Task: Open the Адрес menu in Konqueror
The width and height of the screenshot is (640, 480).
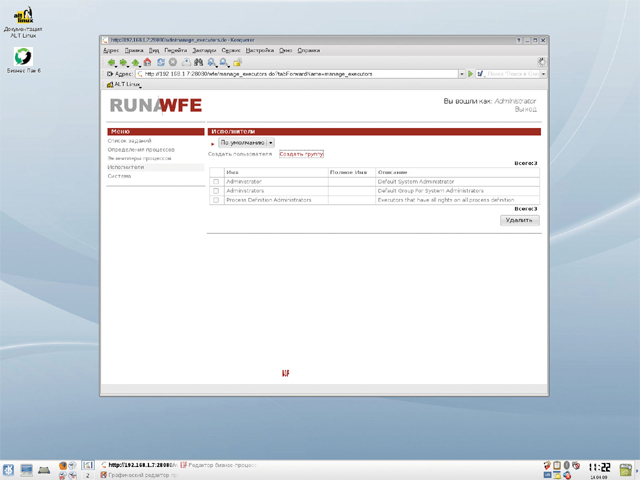Action: [111, 50]
